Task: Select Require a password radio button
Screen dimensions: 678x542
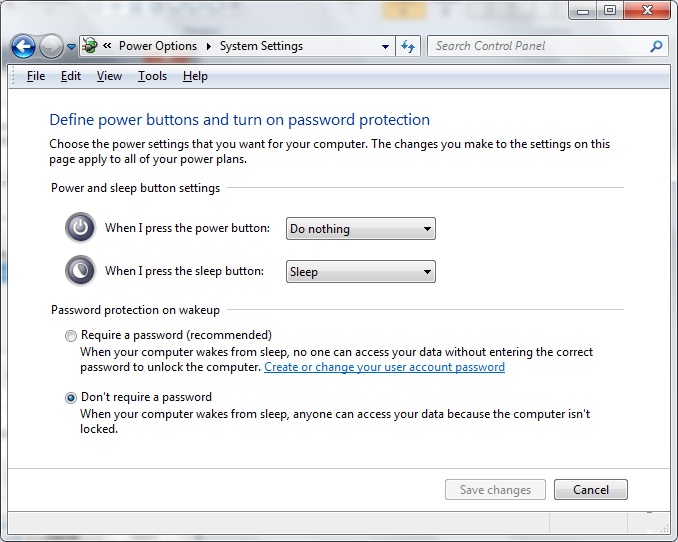Action: coord(70,336)
